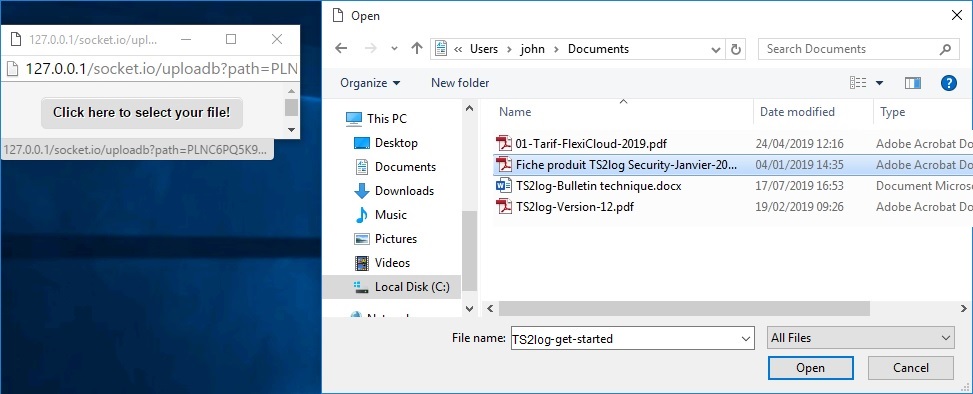Click navigation pane scroll down arrow
973x394 pixels.
[469, 308]
